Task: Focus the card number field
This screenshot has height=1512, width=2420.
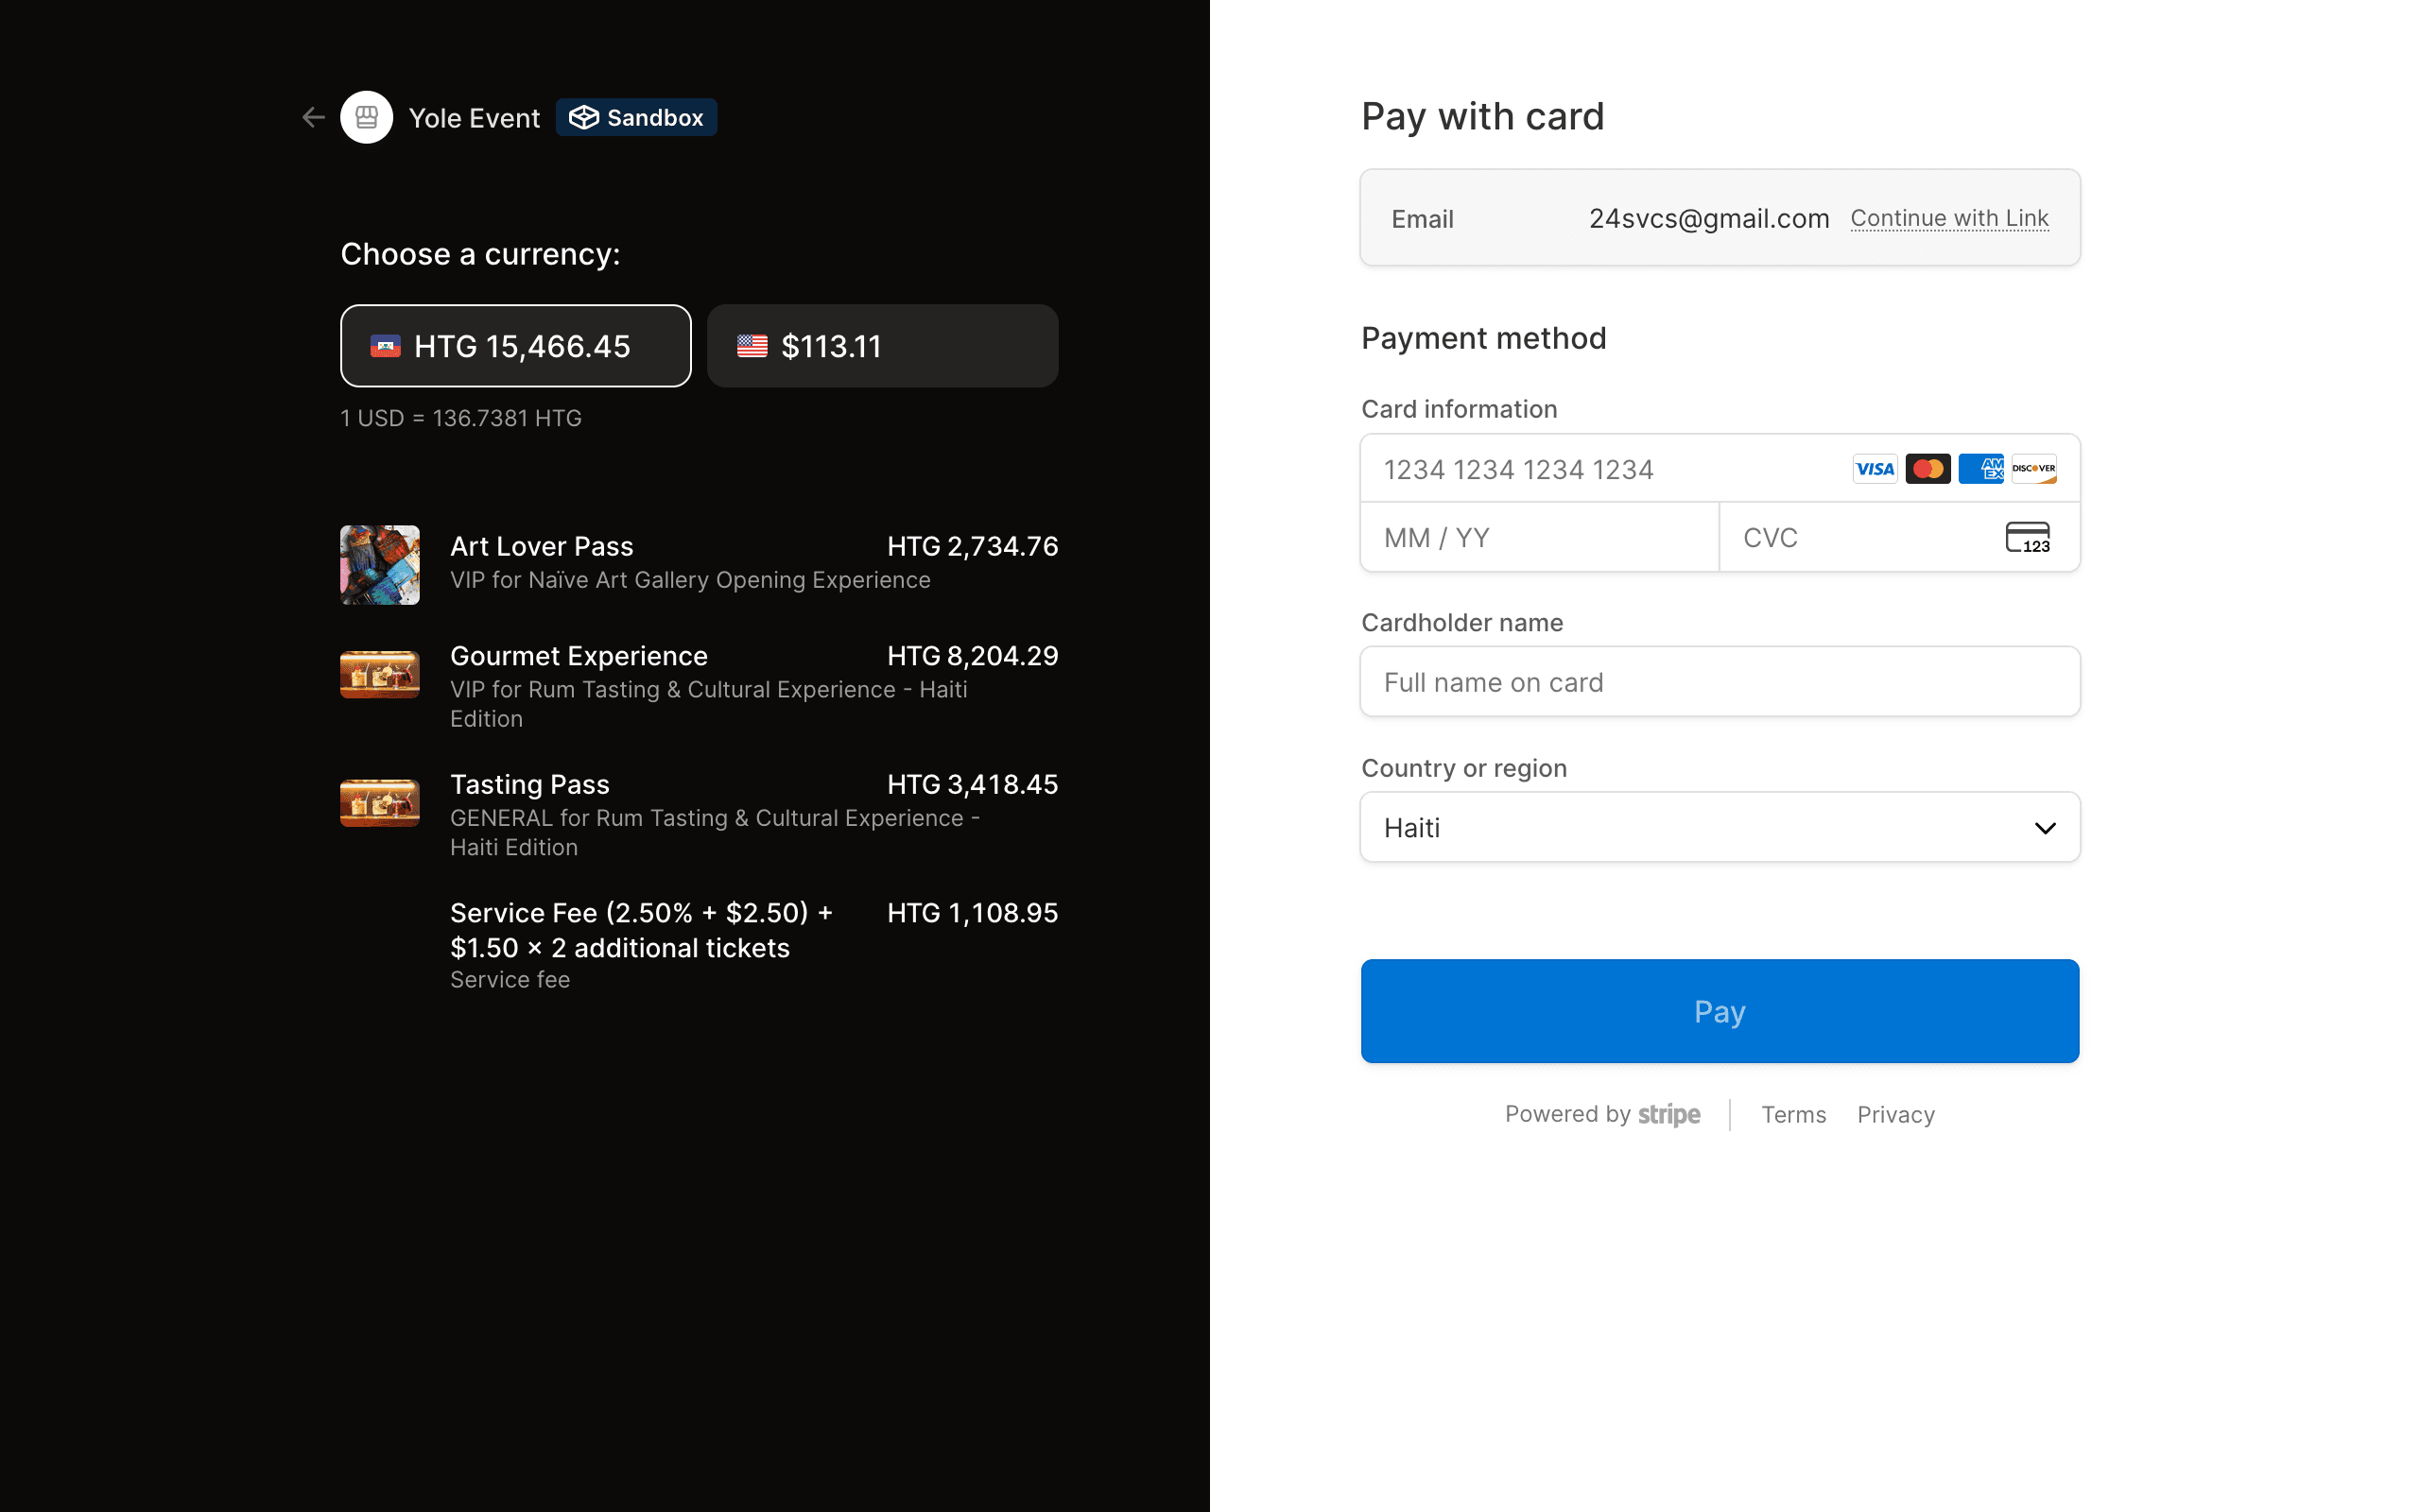Action: tap(1600, 469)
